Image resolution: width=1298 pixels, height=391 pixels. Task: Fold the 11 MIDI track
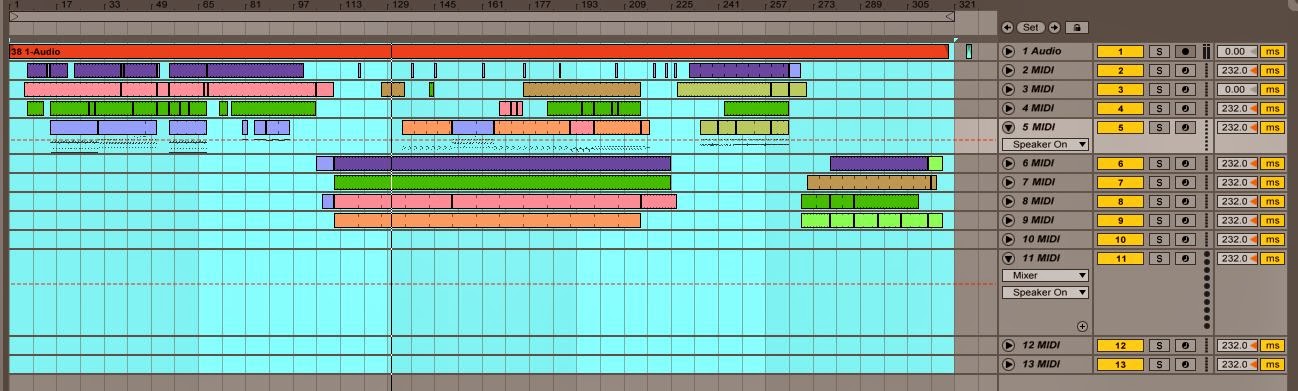click(1009, 258)
